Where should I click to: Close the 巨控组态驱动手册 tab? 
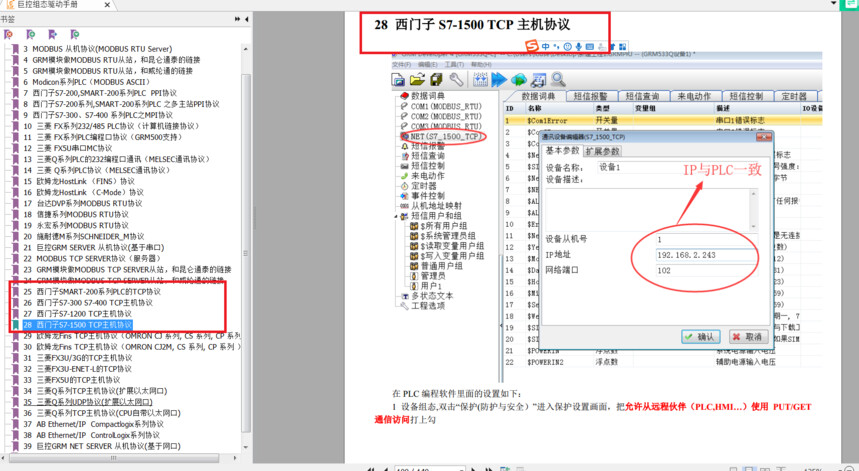(107, 5)
